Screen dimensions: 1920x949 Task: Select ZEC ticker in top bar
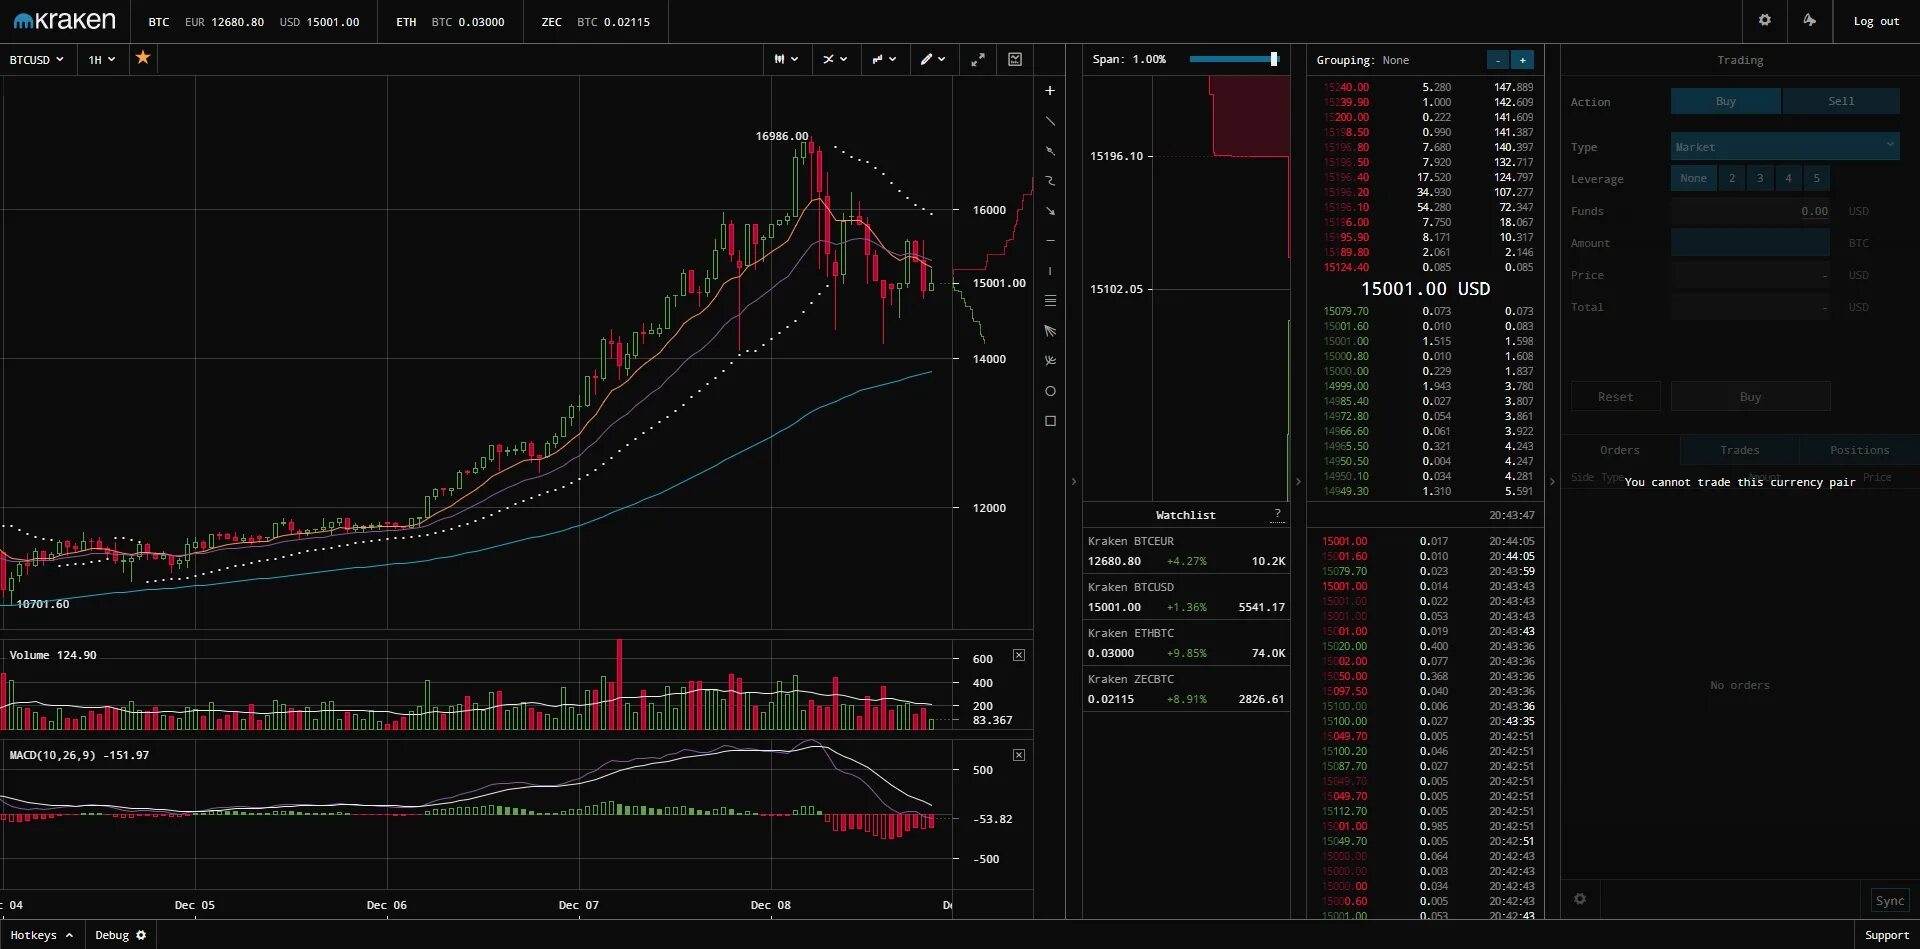click(x=596, y=21)
